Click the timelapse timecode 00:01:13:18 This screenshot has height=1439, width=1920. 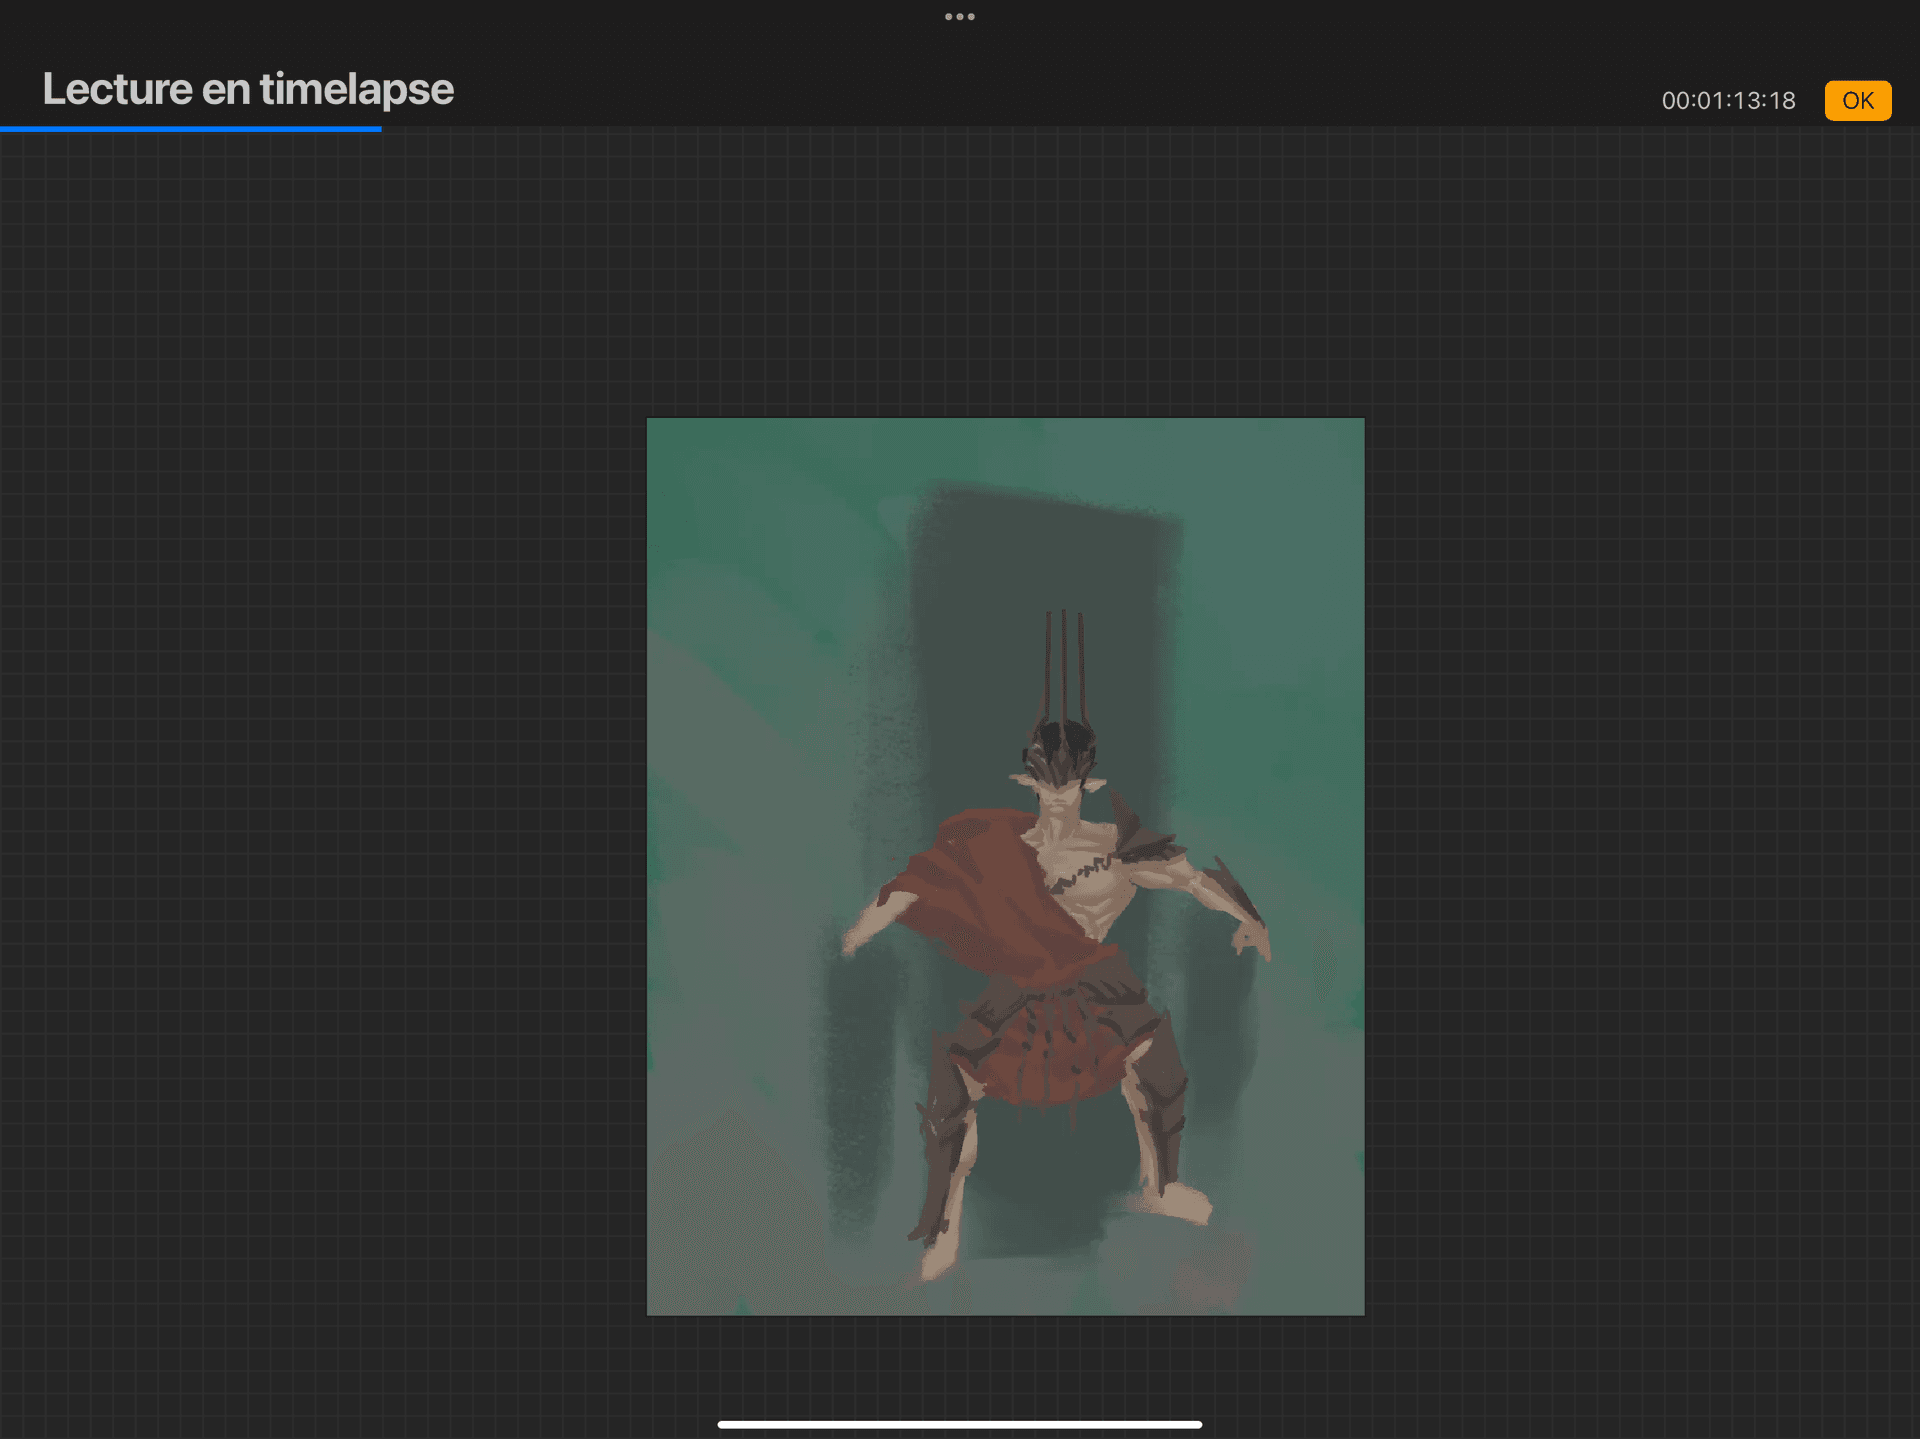(x=1728, y=101)
